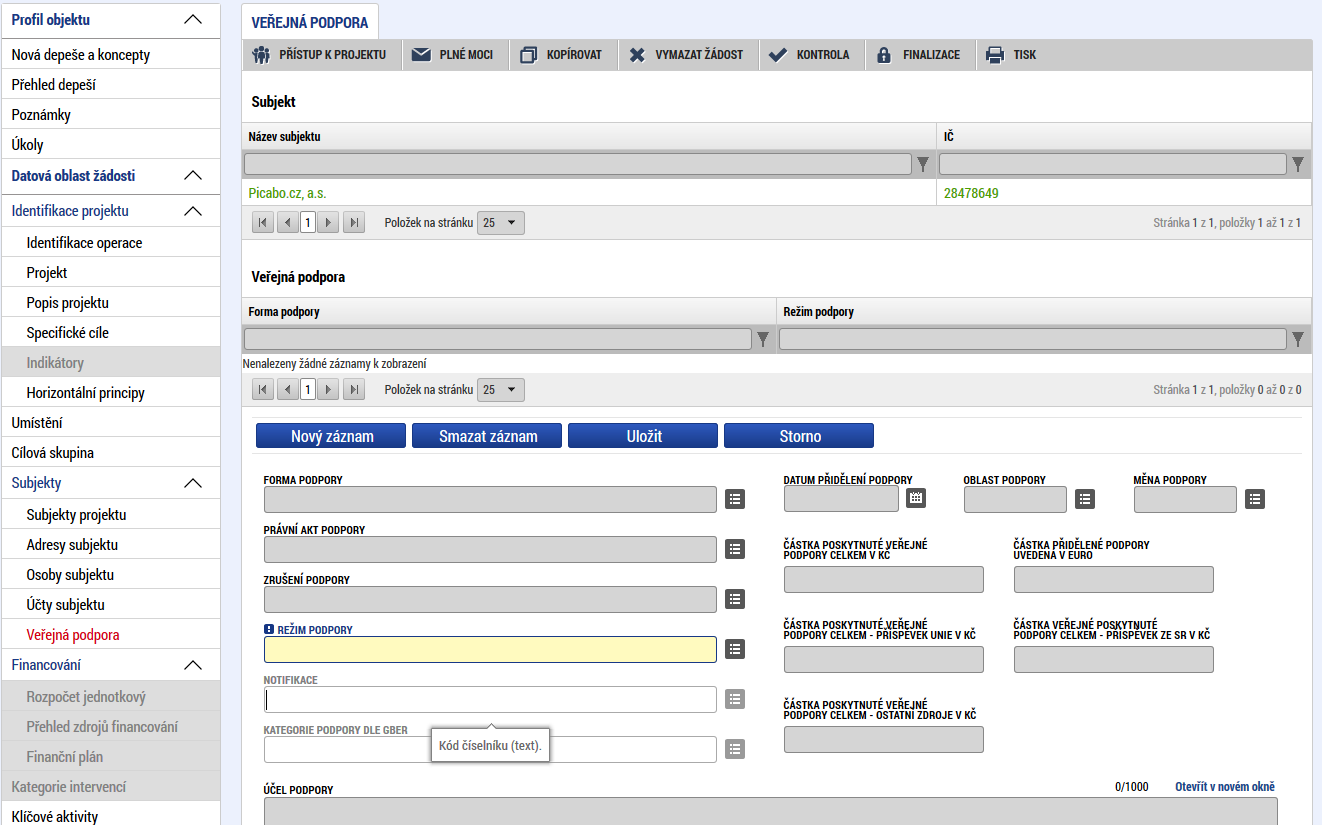Open Specifické cíle in sidebar
Screen dimensions: 1322x825
tap(110, 333)
